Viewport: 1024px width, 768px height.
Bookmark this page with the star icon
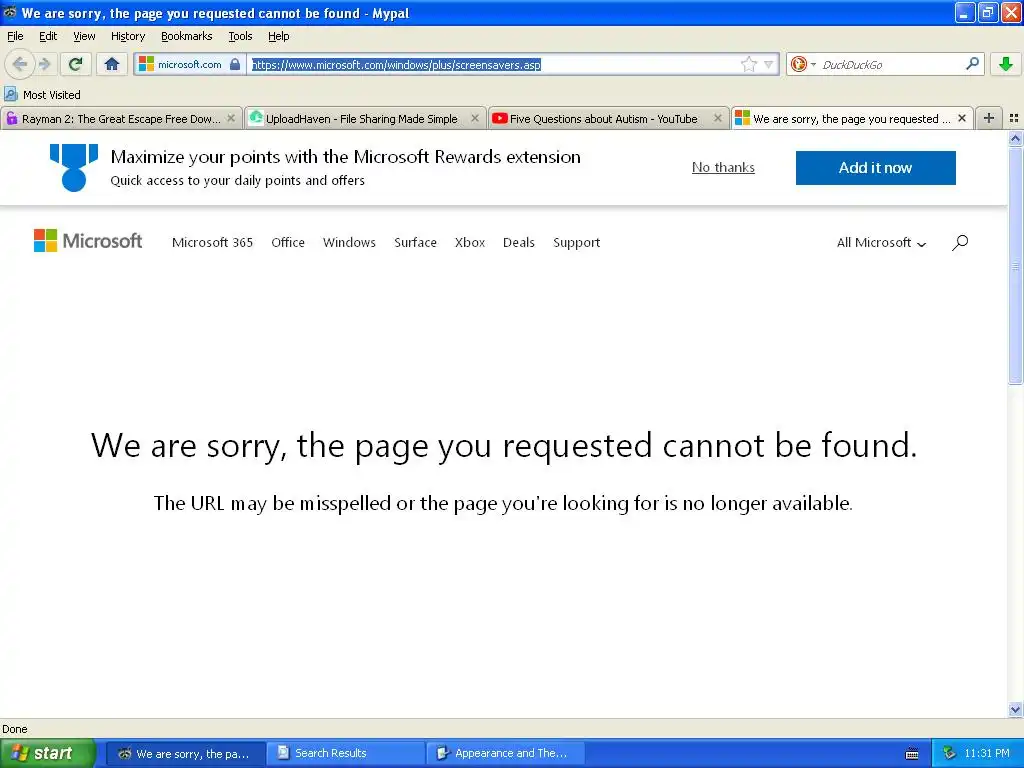(748, 64)
